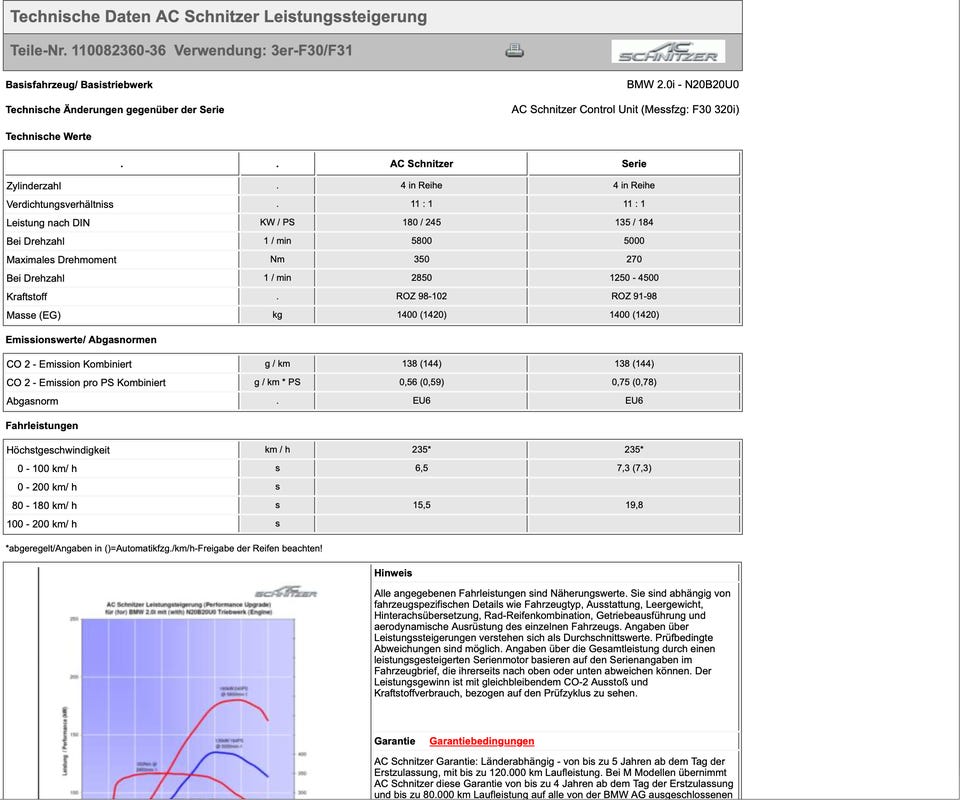Click the AC Schnitzer column header
This screenshot has width=960, height=800.
(421, 163)
